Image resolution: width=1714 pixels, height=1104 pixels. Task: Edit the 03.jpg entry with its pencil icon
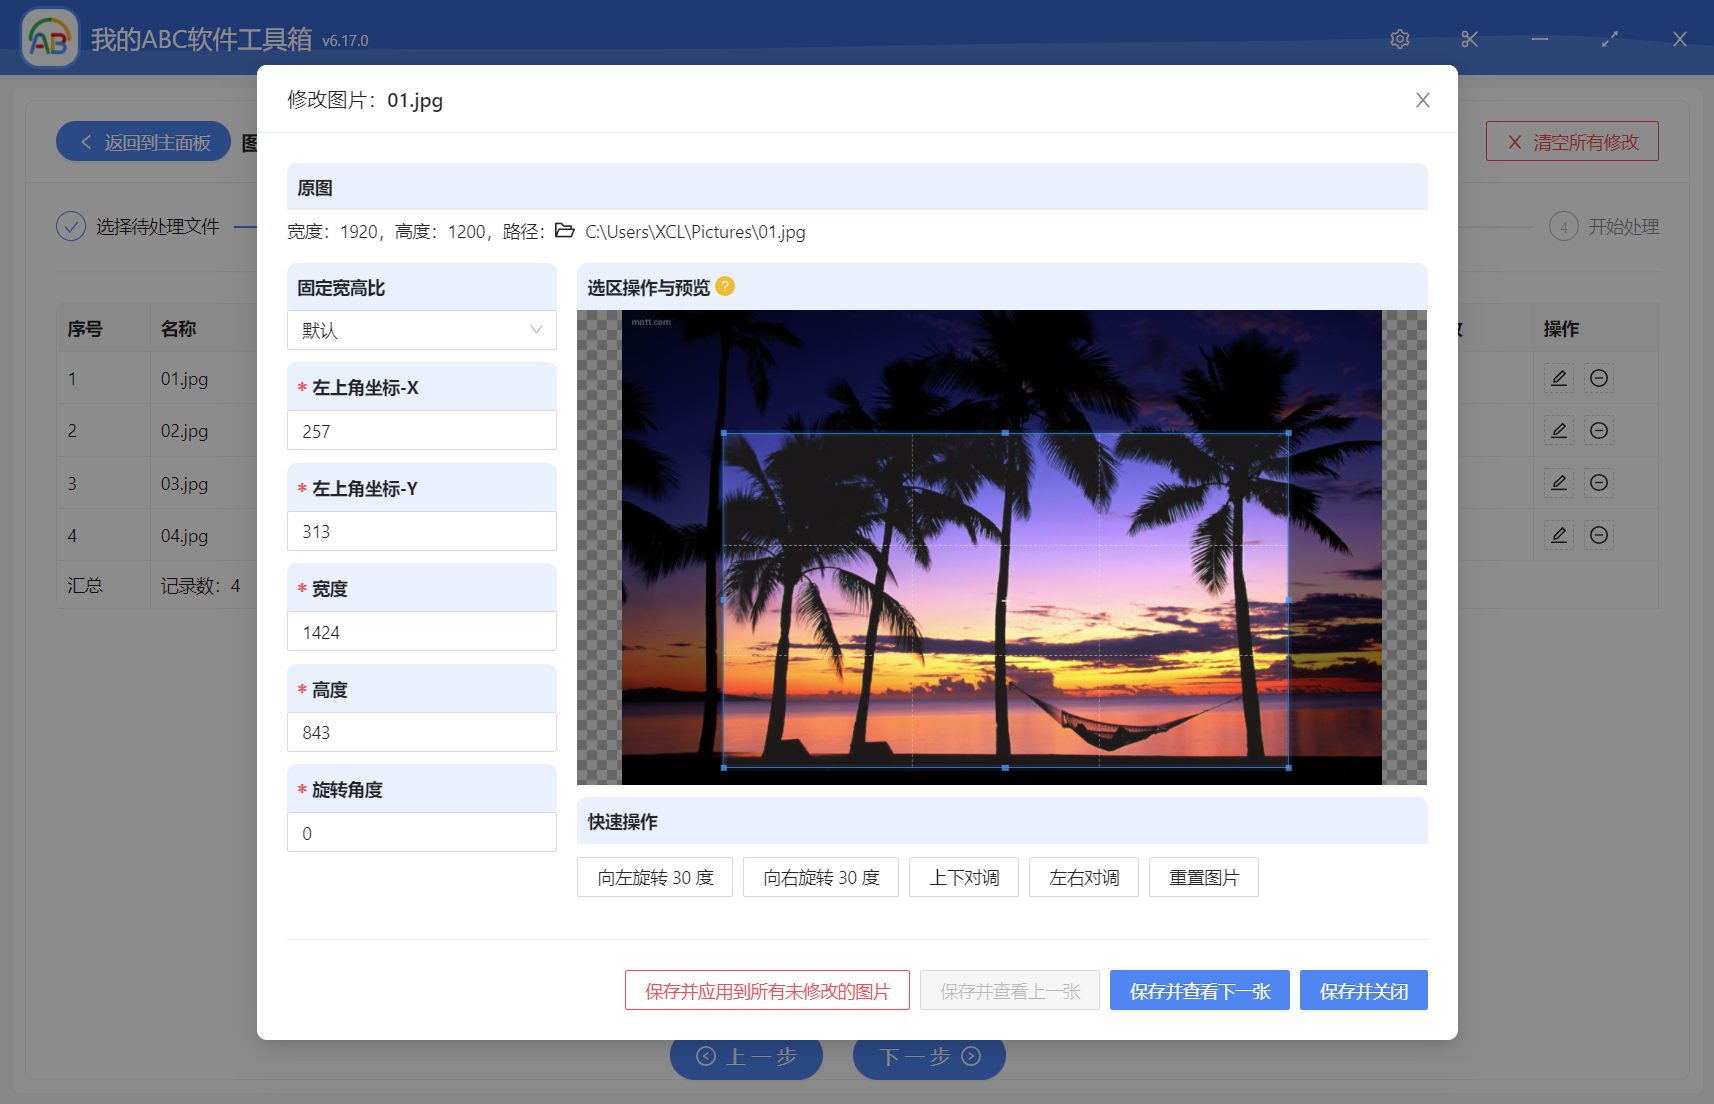click(1558, 483)
